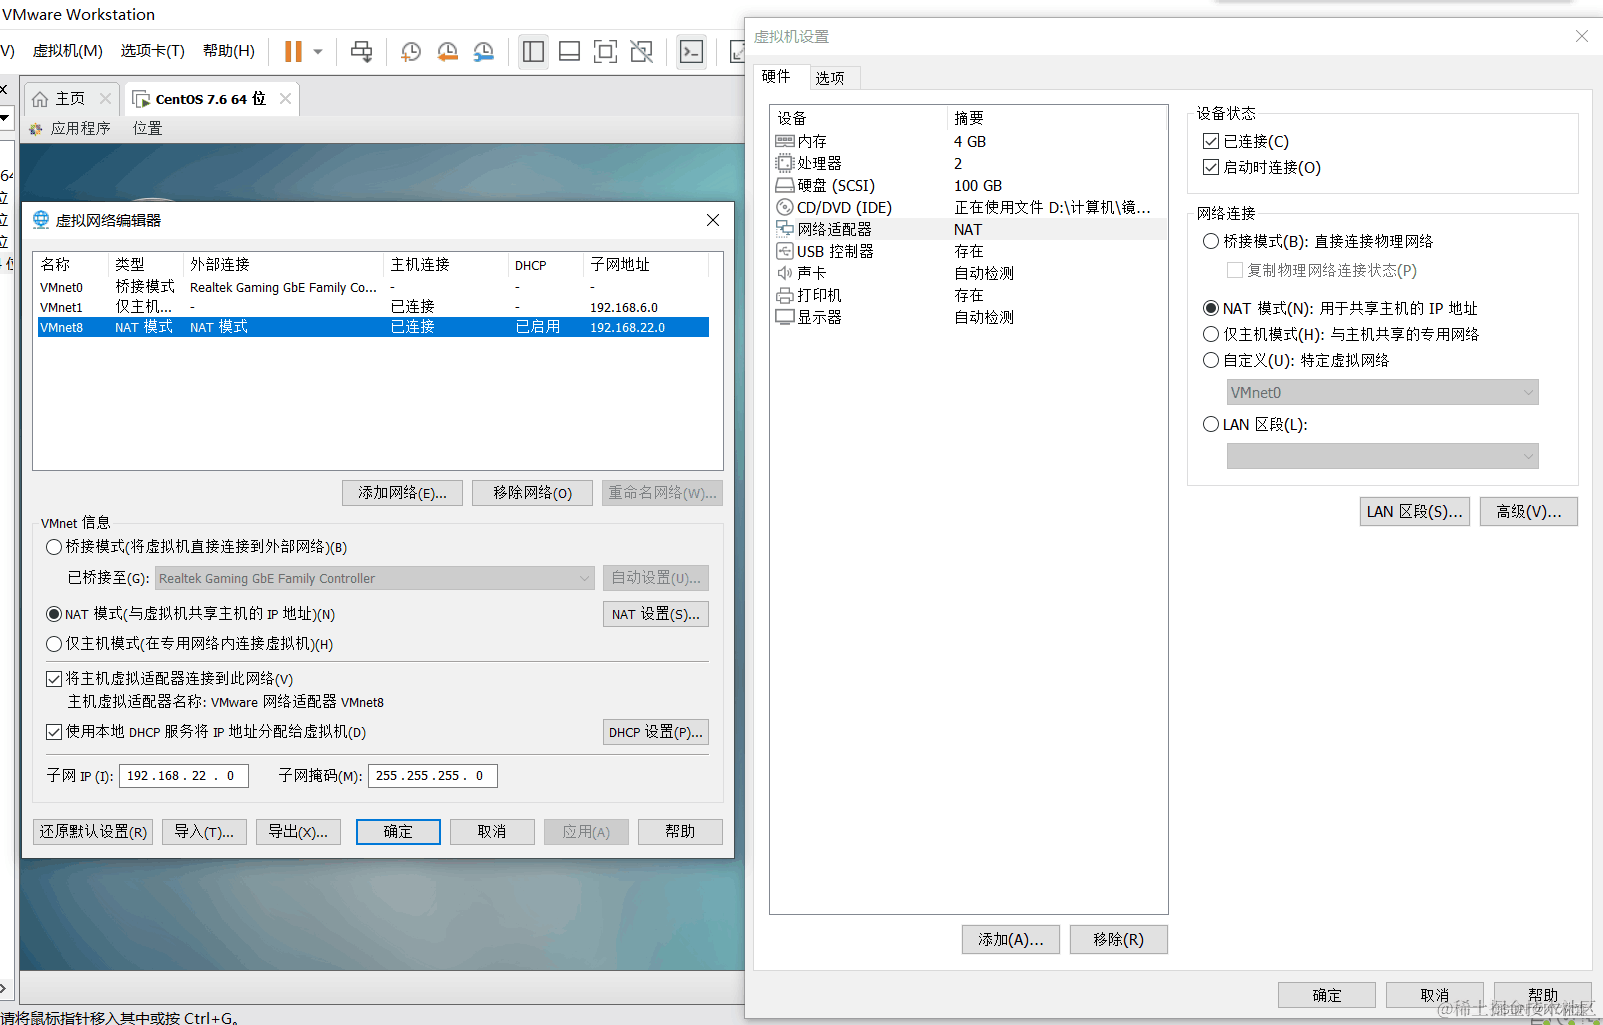Viewport: 1603px width, 1025px height.
Task: Choose 桥接模式 radio in the network editor
Action: [54, 547]
